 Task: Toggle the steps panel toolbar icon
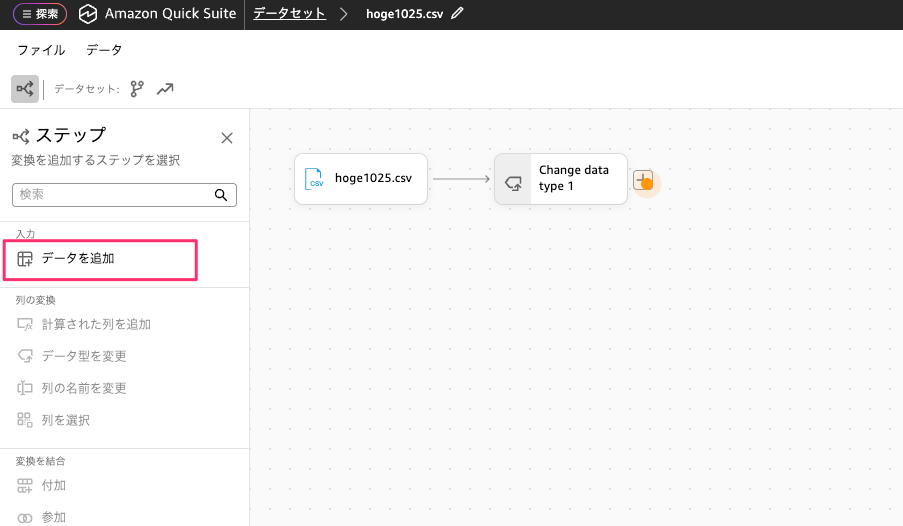click(x=25, y=89)
